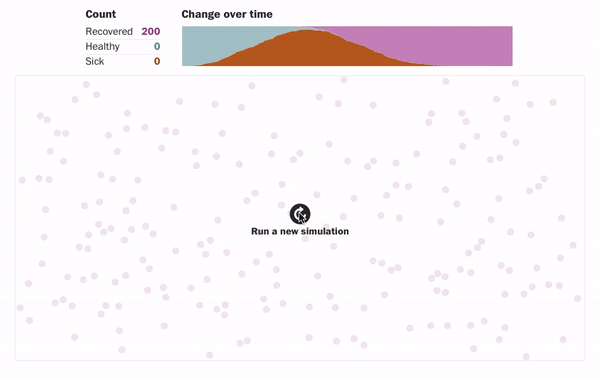Click the orange sick area in chart

(x=306, y=52)
